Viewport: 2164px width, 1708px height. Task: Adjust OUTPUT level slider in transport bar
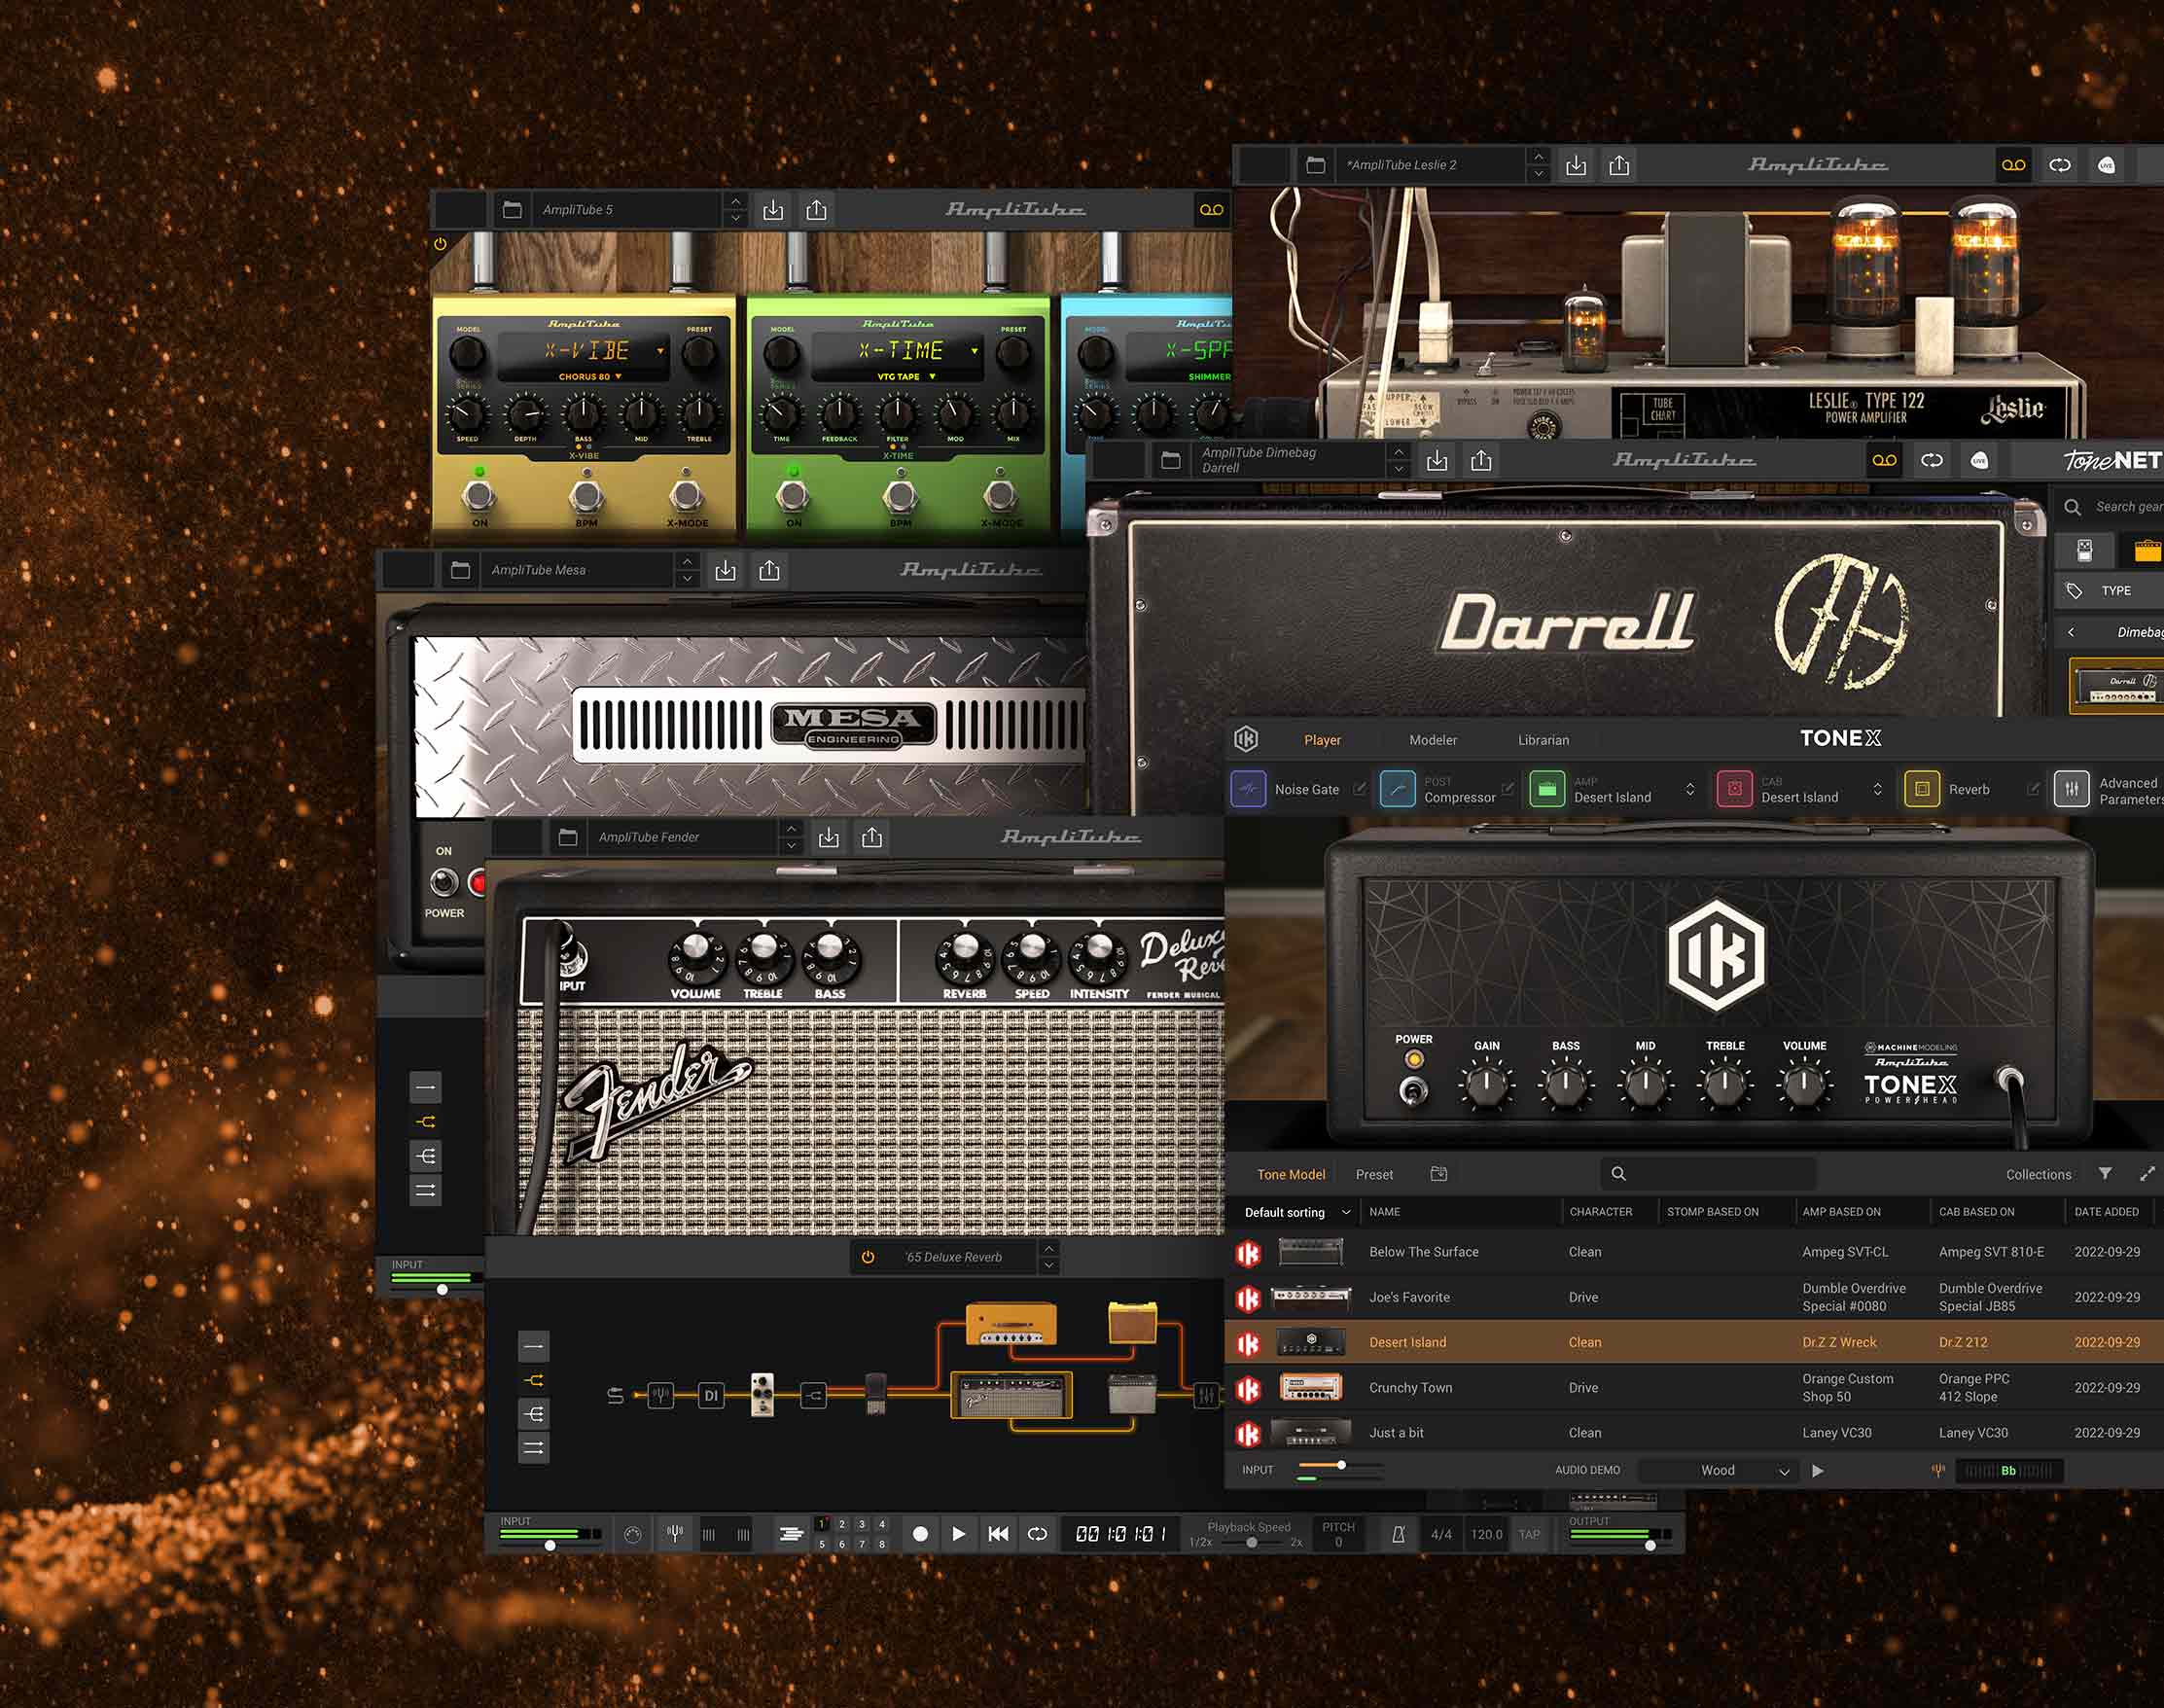point(1650,1545)
